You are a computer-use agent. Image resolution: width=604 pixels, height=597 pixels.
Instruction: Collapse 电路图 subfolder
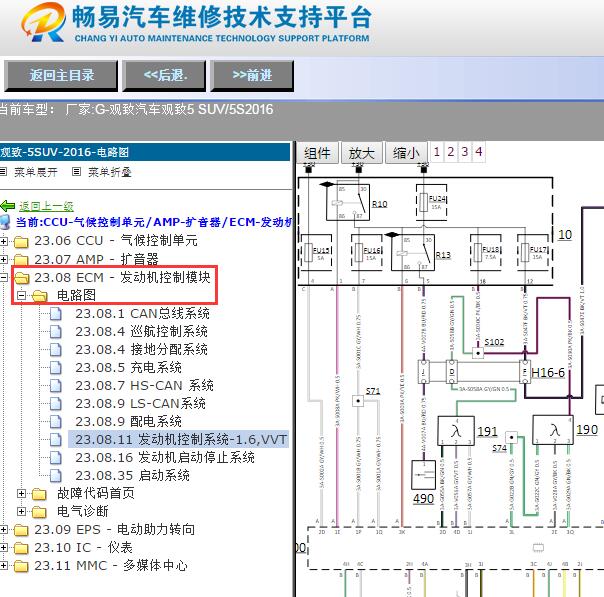22,295
